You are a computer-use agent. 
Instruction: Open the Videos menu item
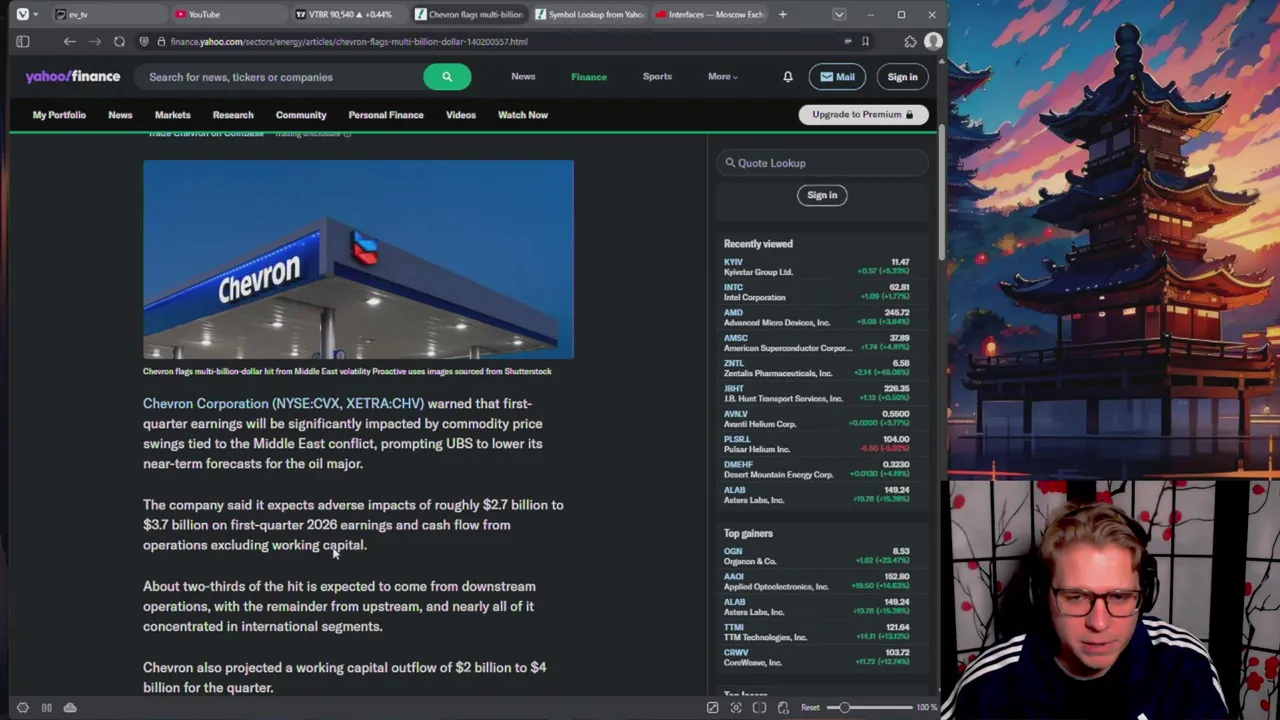point(461,115)
